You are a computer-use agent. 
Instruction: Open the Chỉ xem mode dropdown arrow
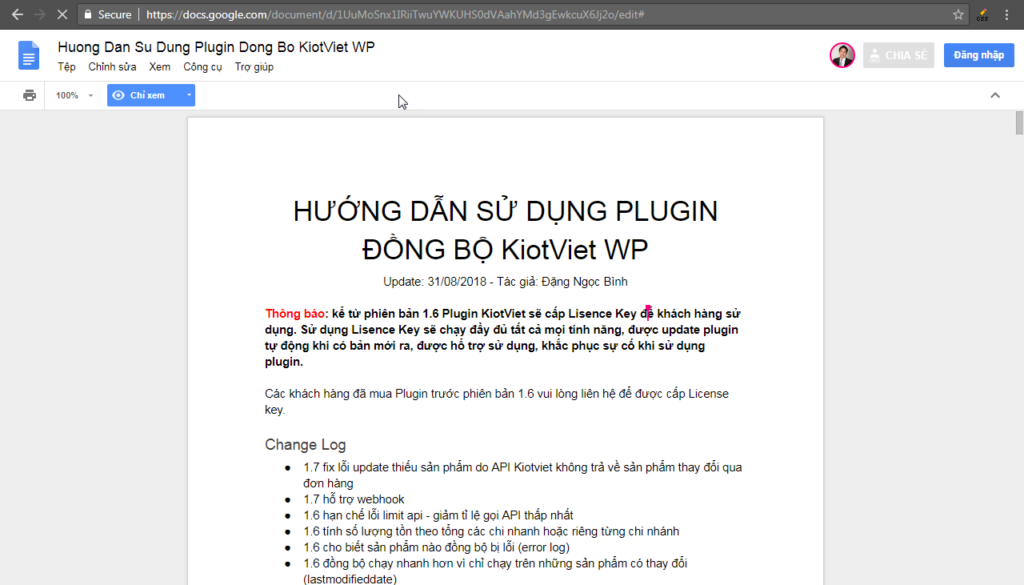189,95
